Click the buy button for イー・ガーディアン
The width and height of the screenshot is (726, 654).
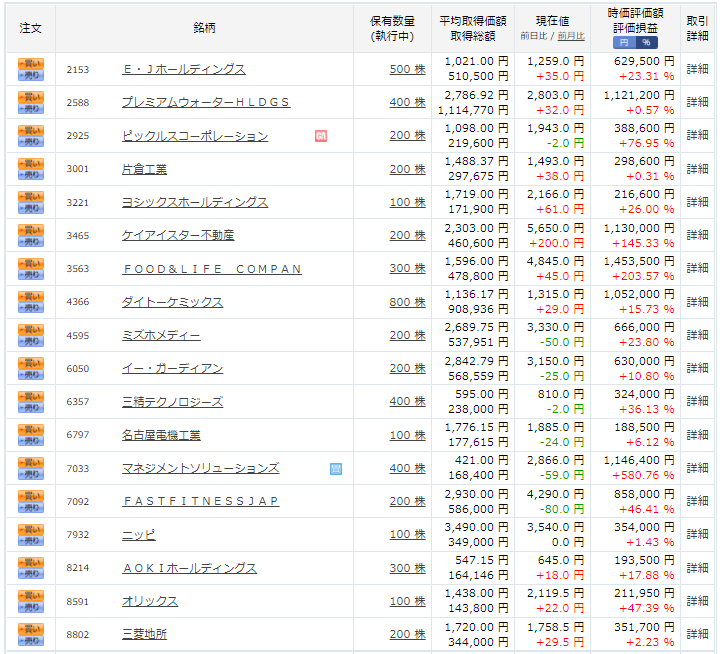pos(31,363)
